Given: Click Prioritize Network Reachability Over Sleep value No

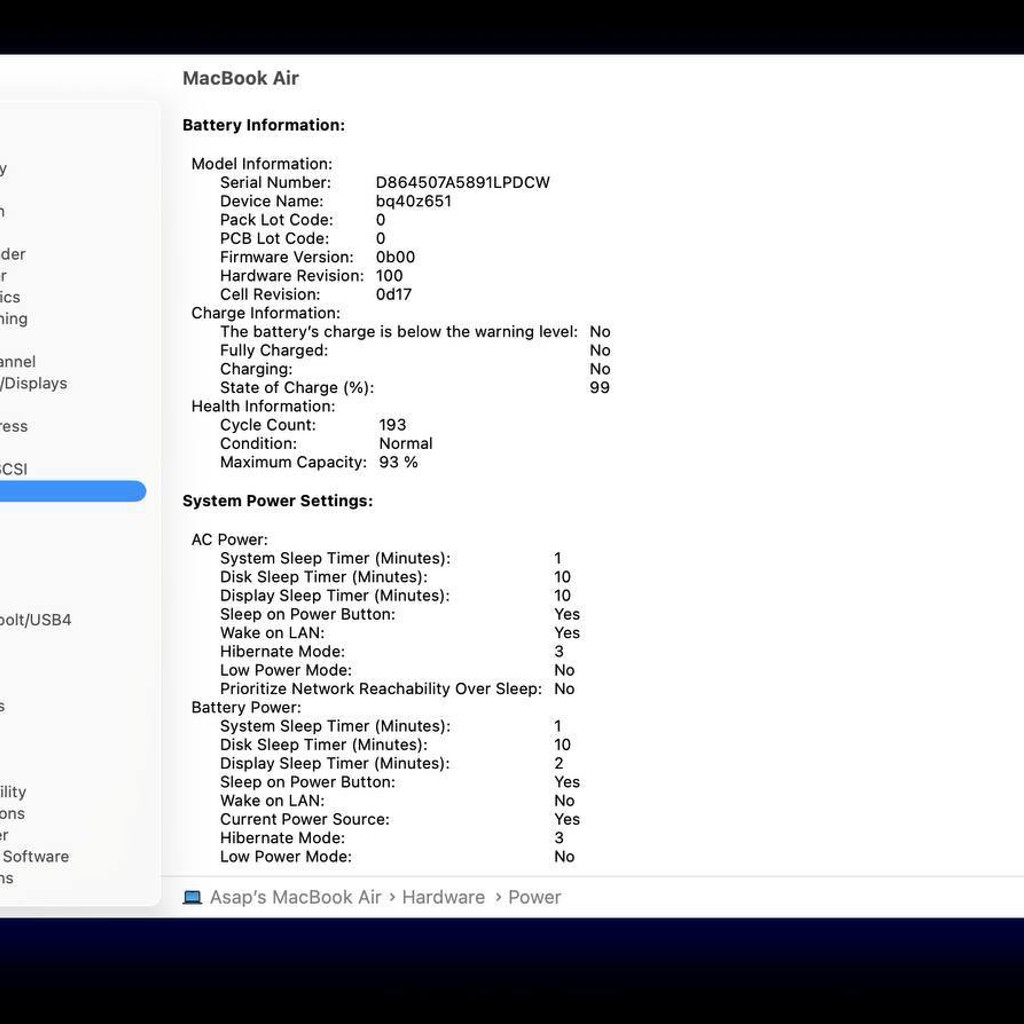Looking at the screenshot, I should 564,689.
